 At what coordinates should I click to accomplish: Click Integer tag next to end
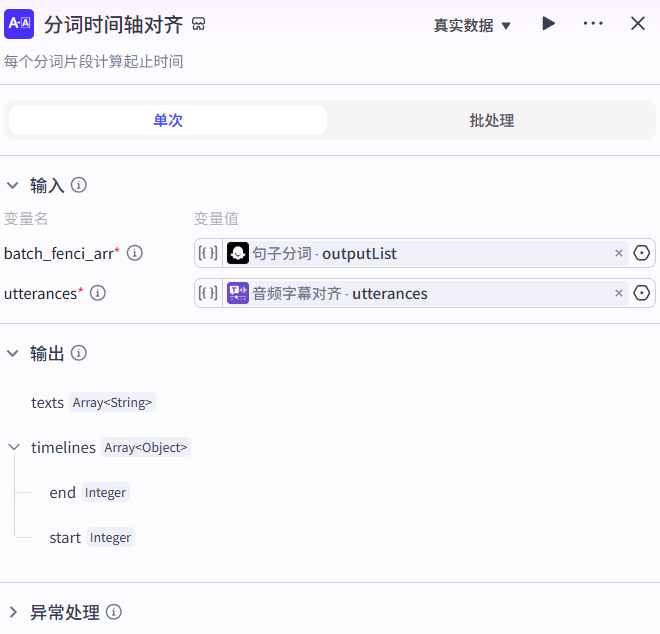point(105,493)
